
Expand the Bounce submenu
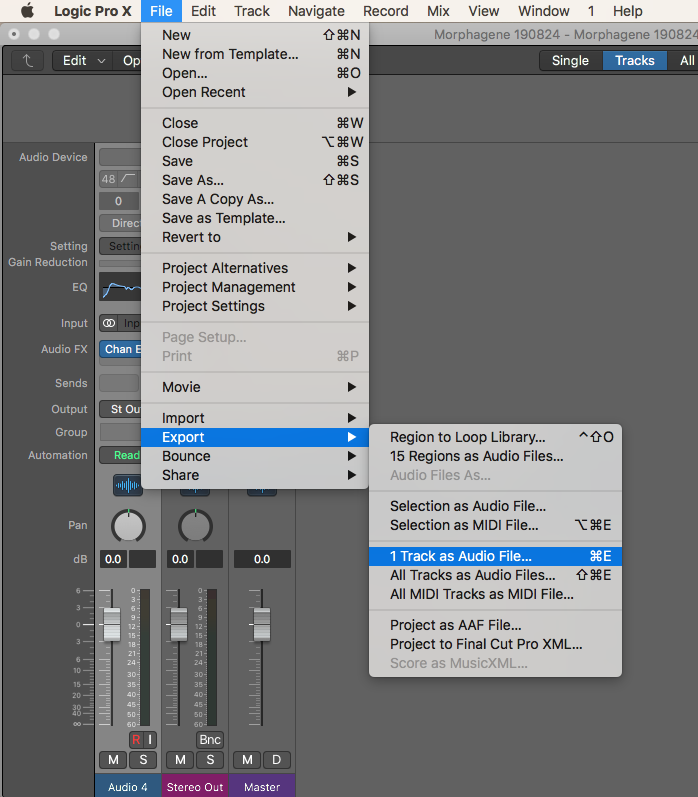point(255,456)
